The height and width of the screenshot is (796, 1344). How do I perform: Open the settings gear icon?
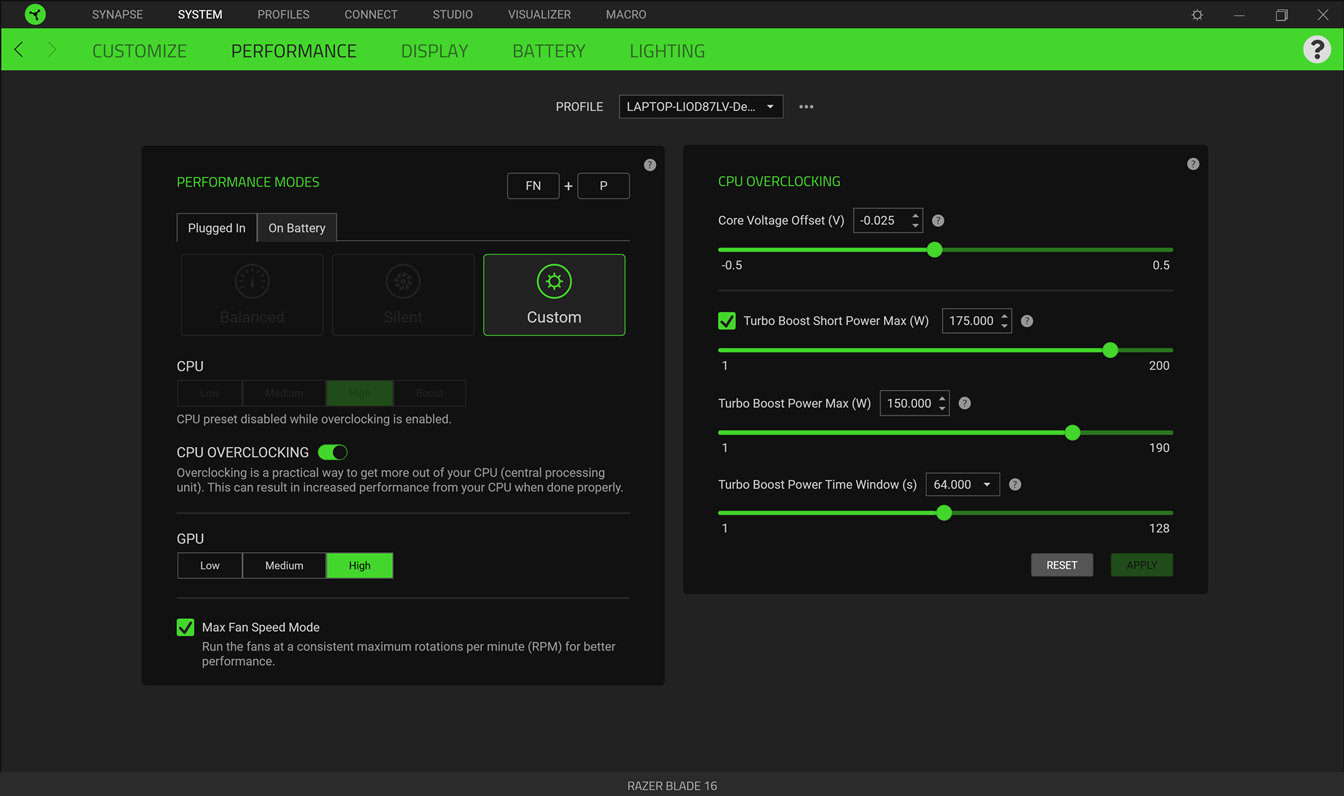click(1197, 15)
